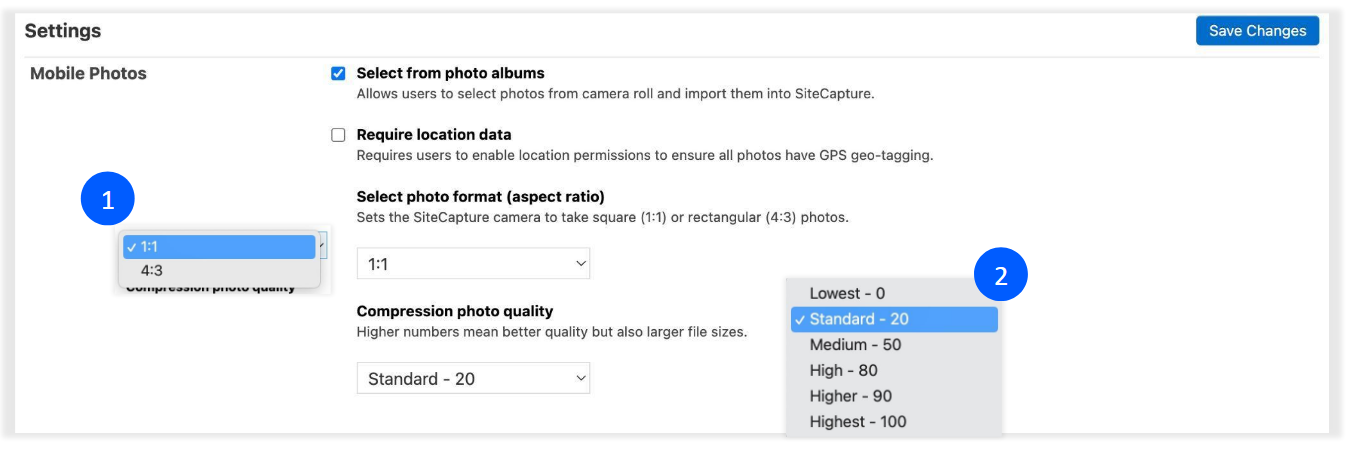Screen dimensions: 1353x450
Task: Click the chevron arrow on the 1:1 dropdown
Action: [580, 264]
